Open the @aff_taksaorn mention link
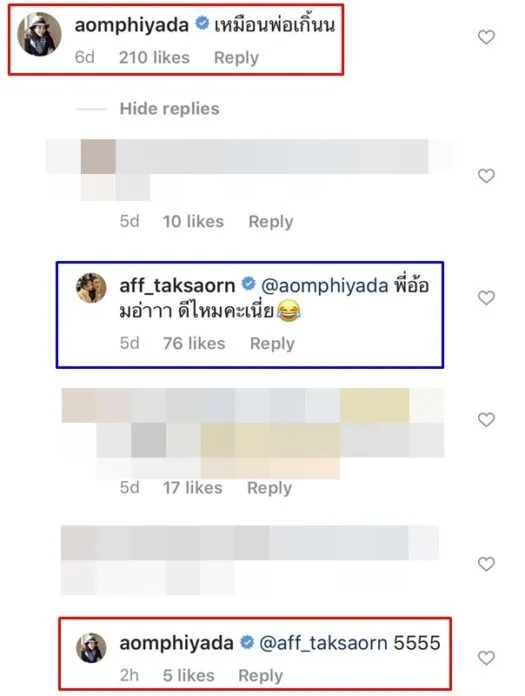The image size is (525, 696). 323,643
